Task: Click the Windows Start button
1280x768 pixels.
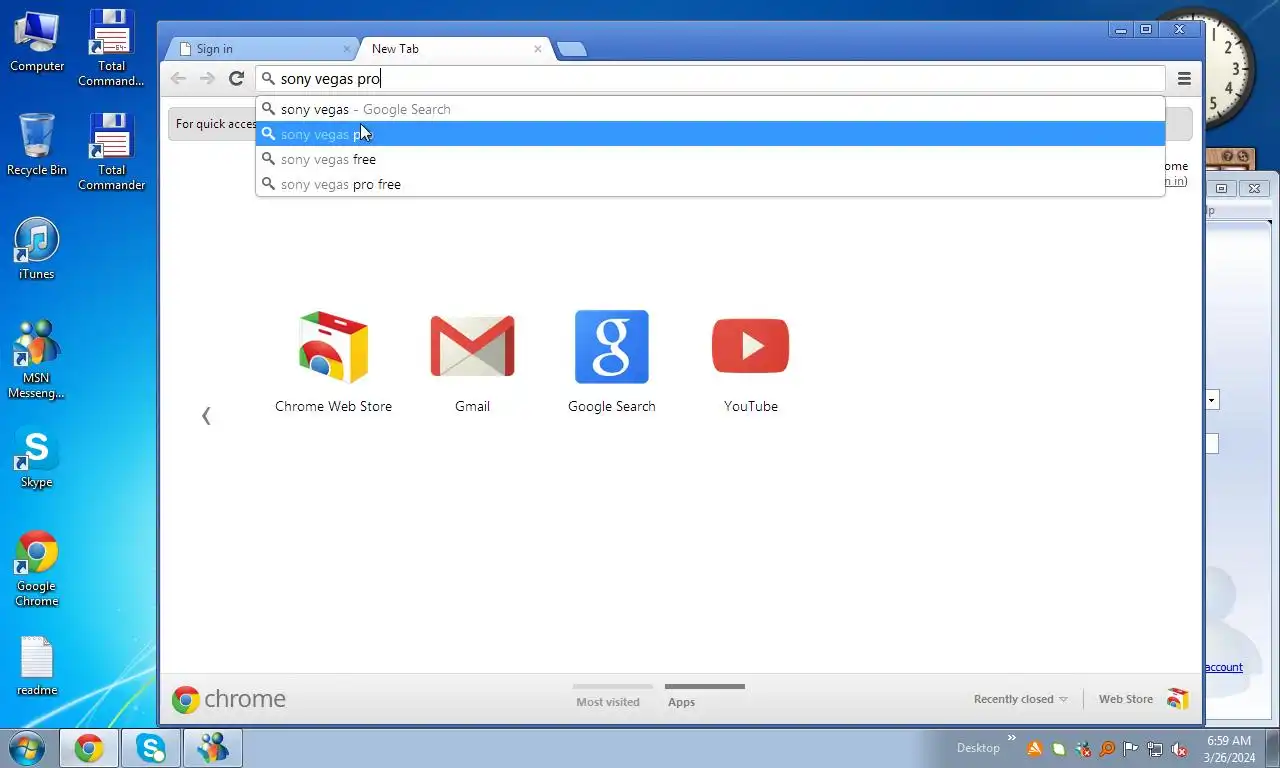Action: 27,748
